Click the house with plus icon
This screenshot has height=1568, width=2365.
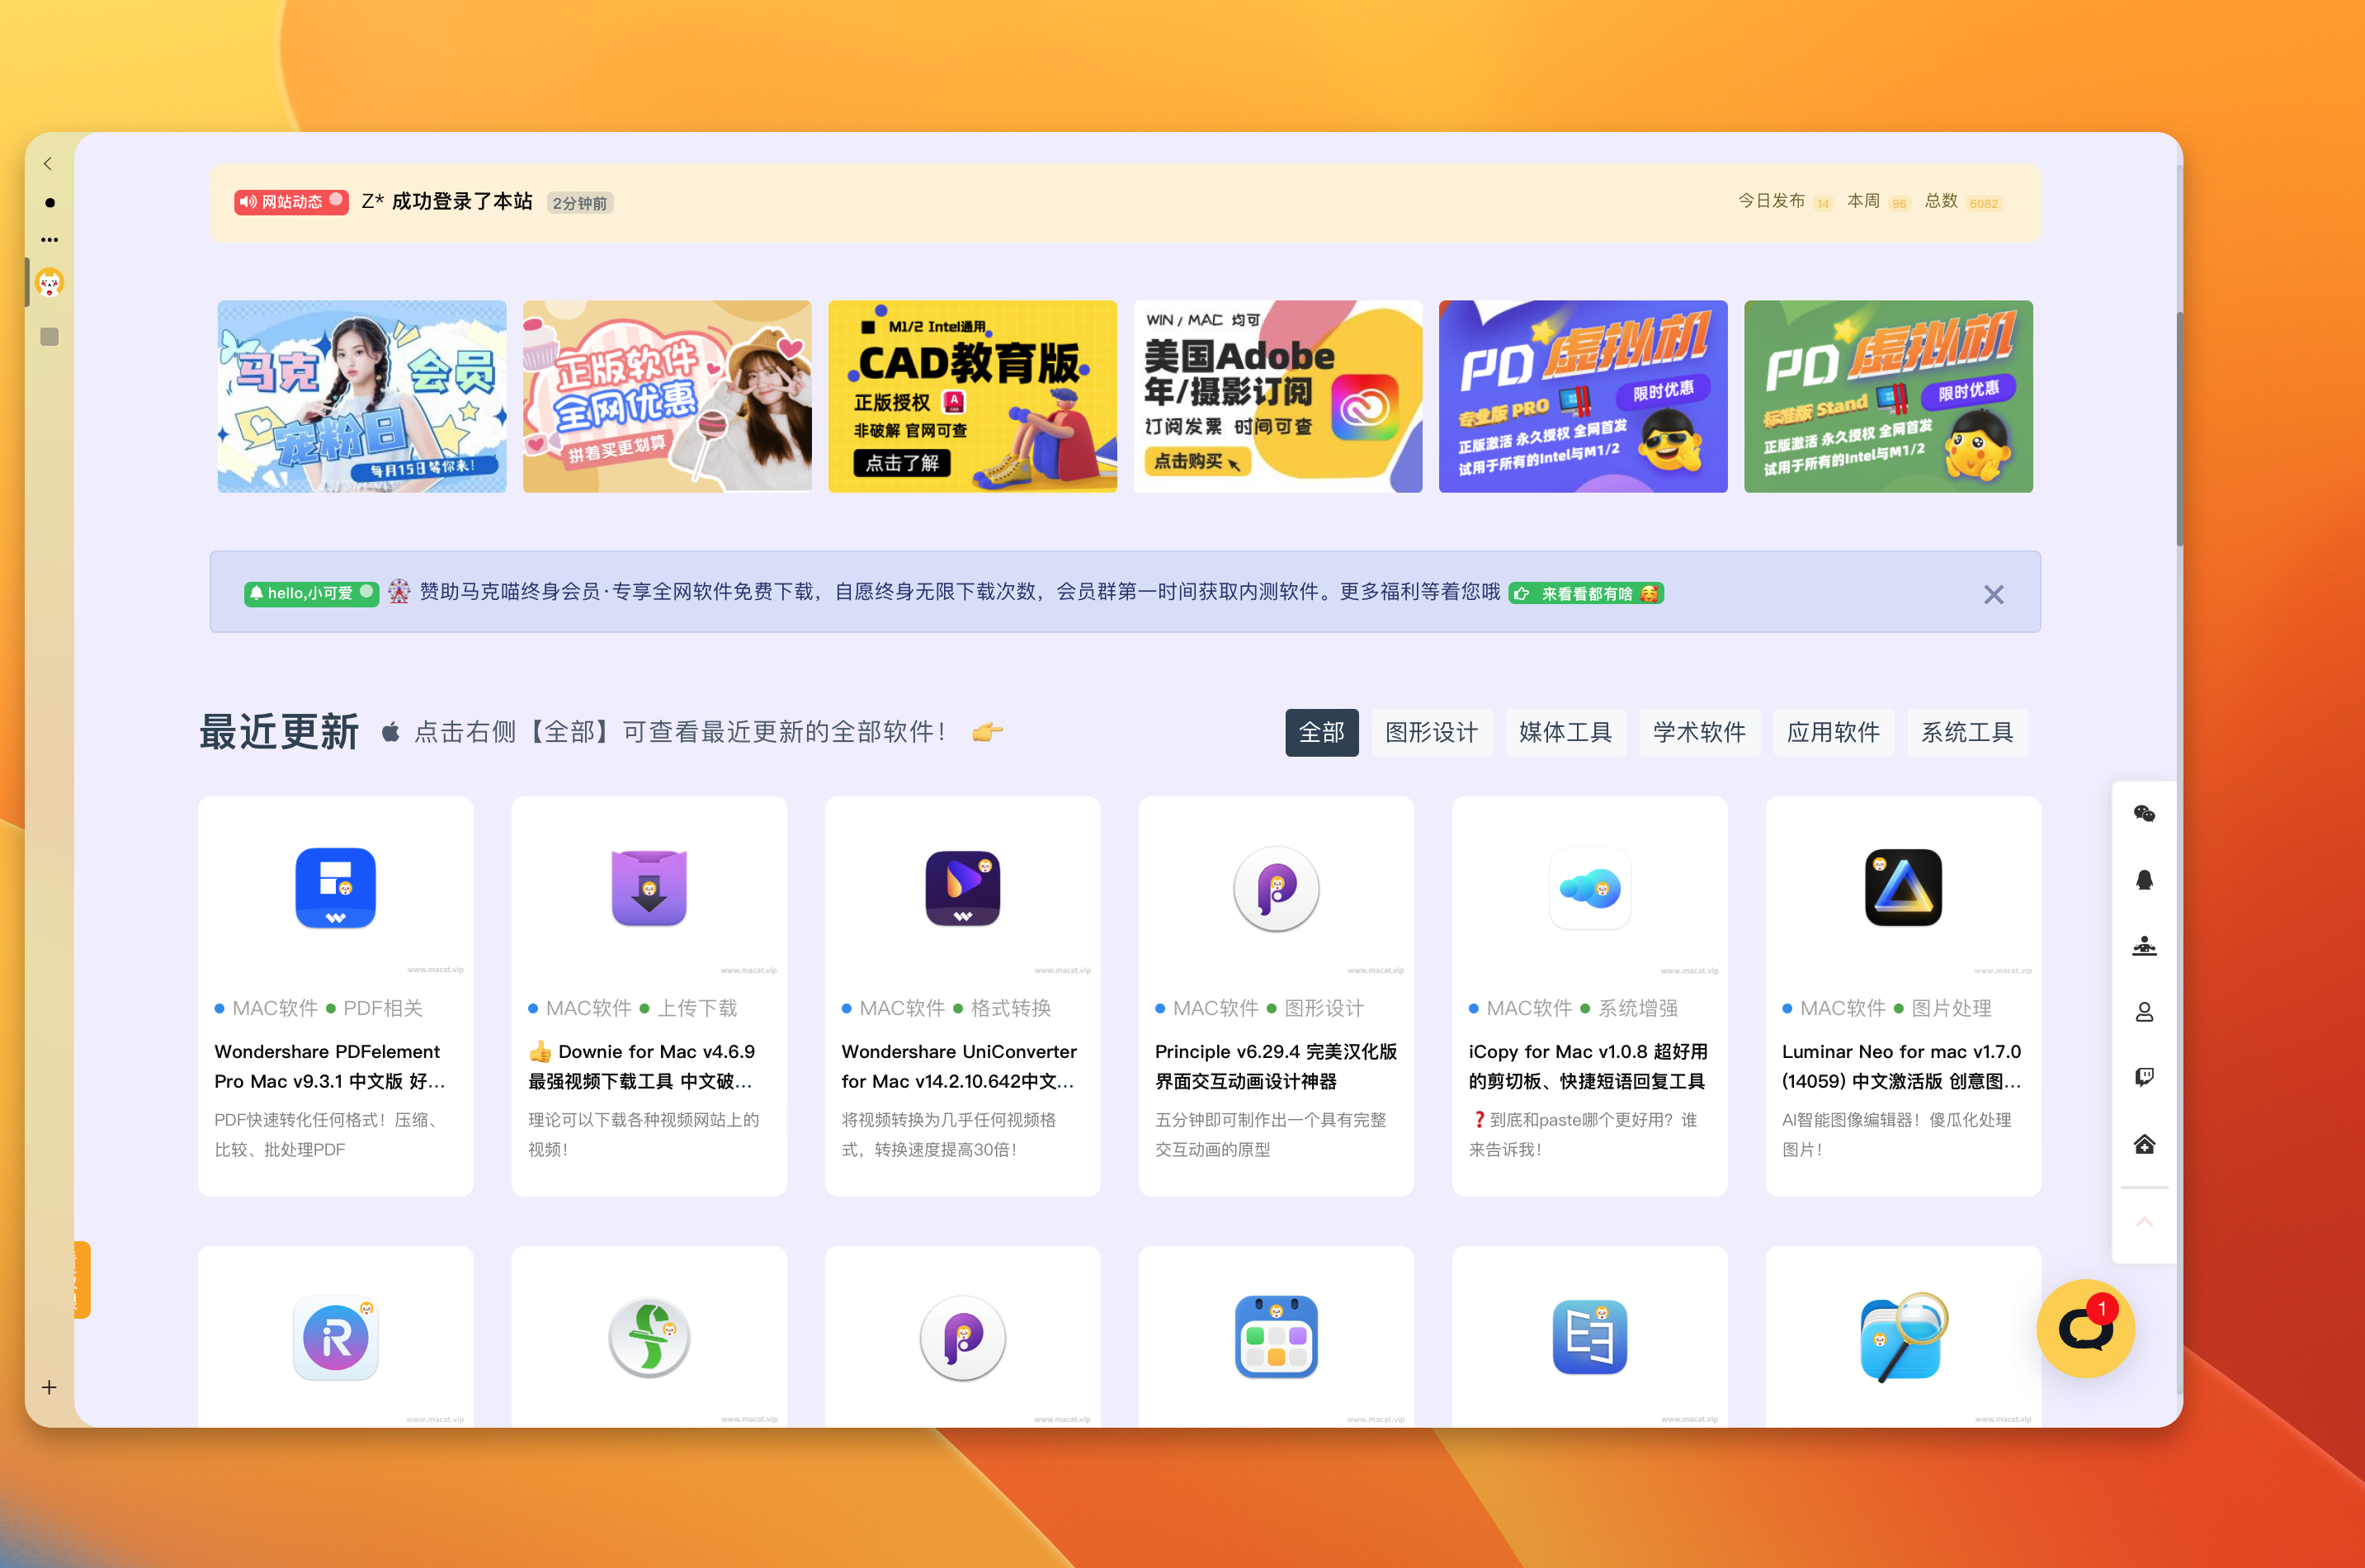tap(2144, 1144)
